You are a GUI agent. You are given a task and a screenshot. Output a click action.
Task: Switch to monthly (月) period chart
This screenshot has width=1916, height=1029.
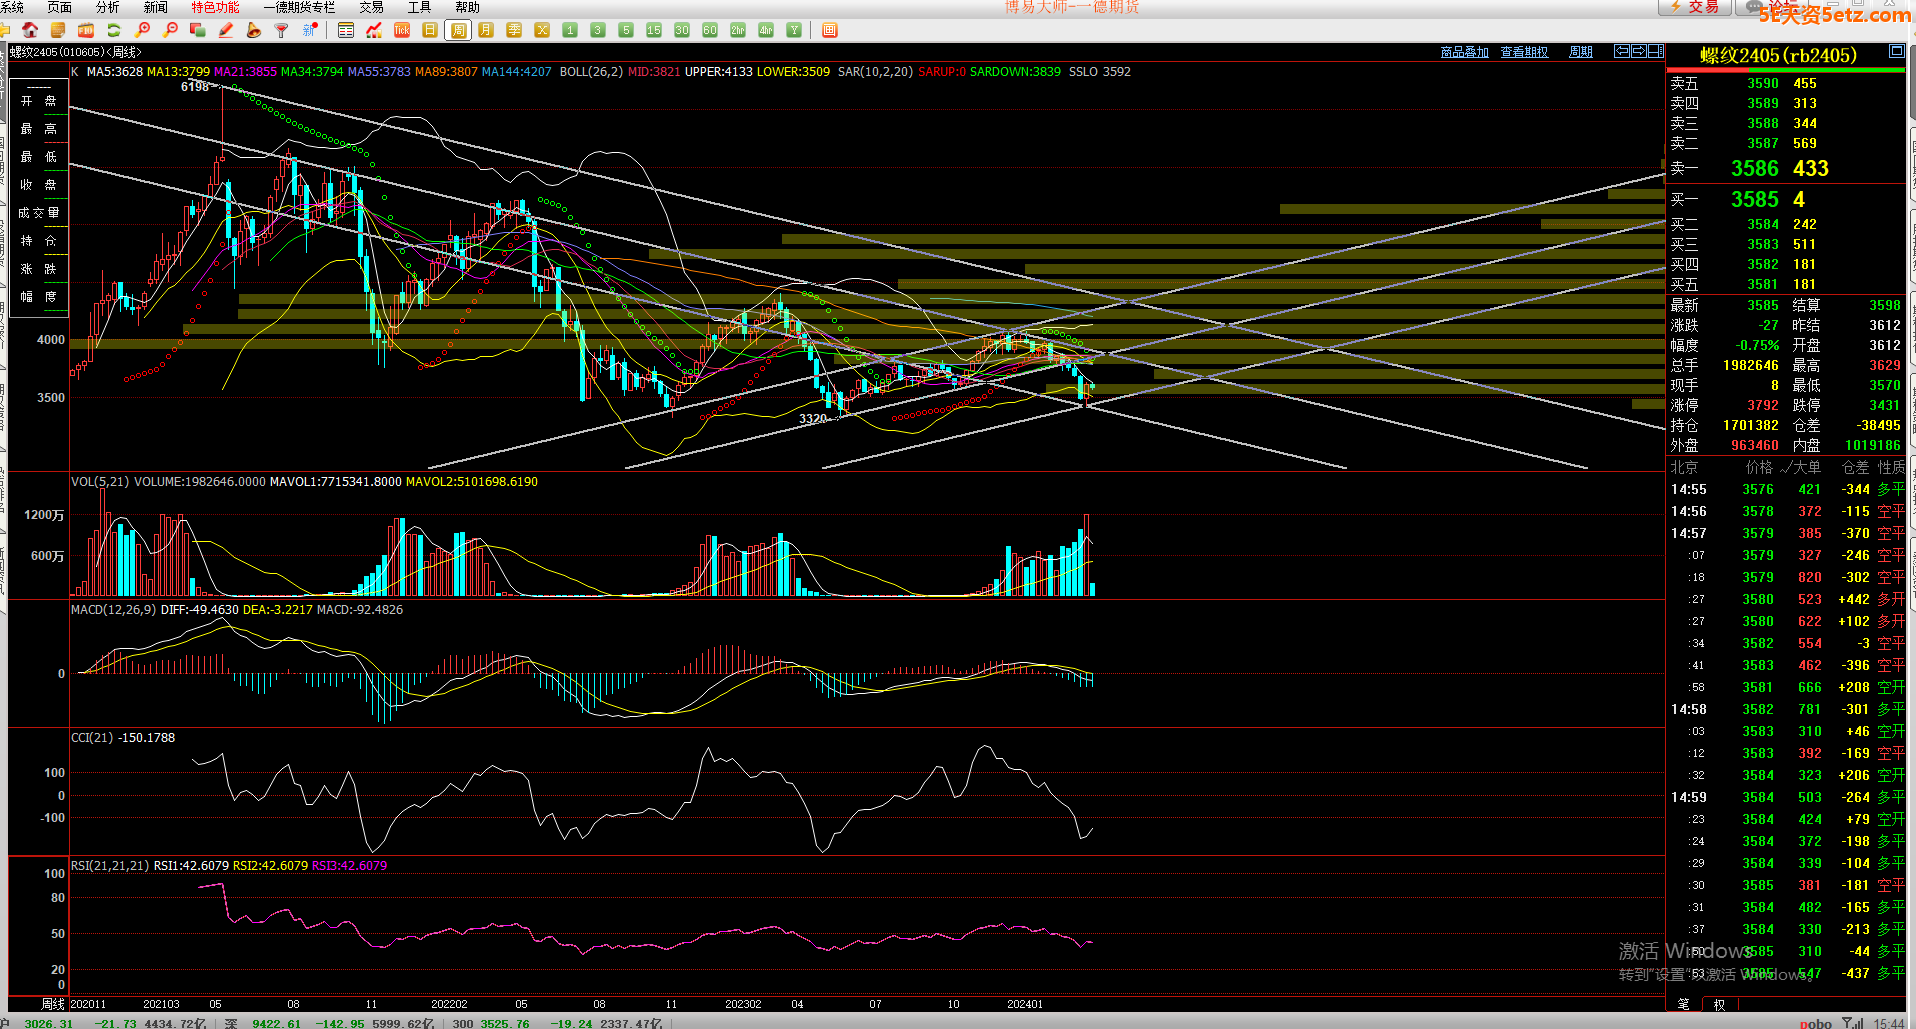coord(486,30)
